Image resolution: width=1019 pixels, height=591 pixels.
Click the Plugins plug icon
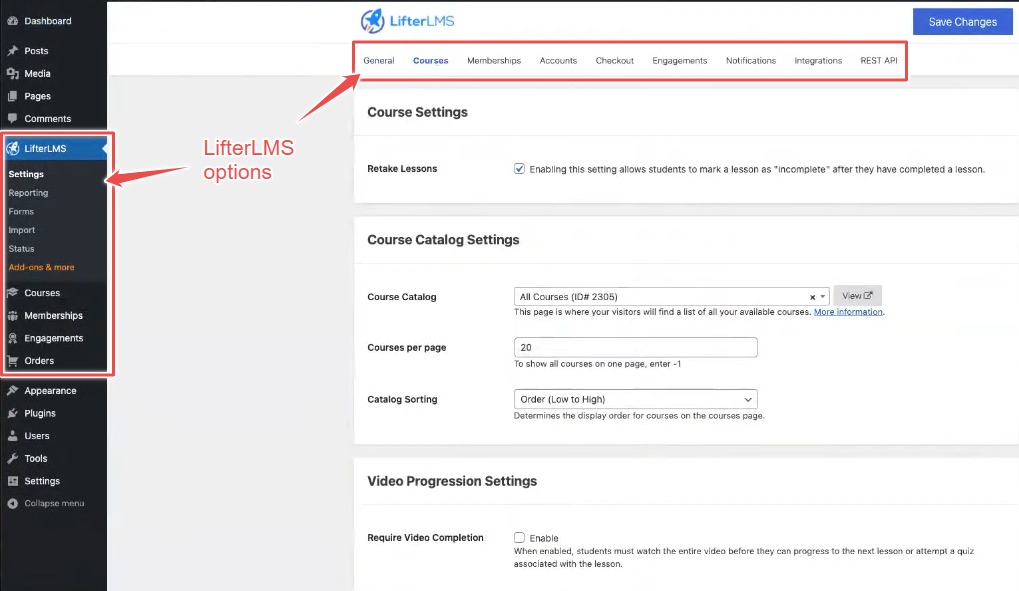[x=12, y=413]
